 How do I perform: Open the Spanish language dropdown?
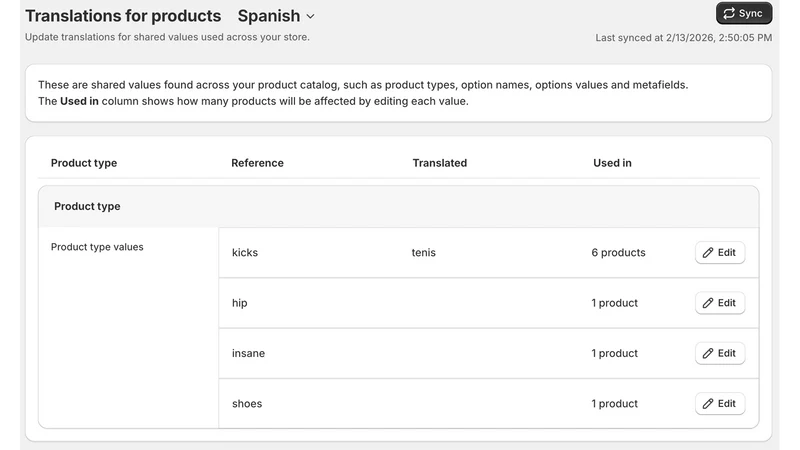click(x=276, y=16)
